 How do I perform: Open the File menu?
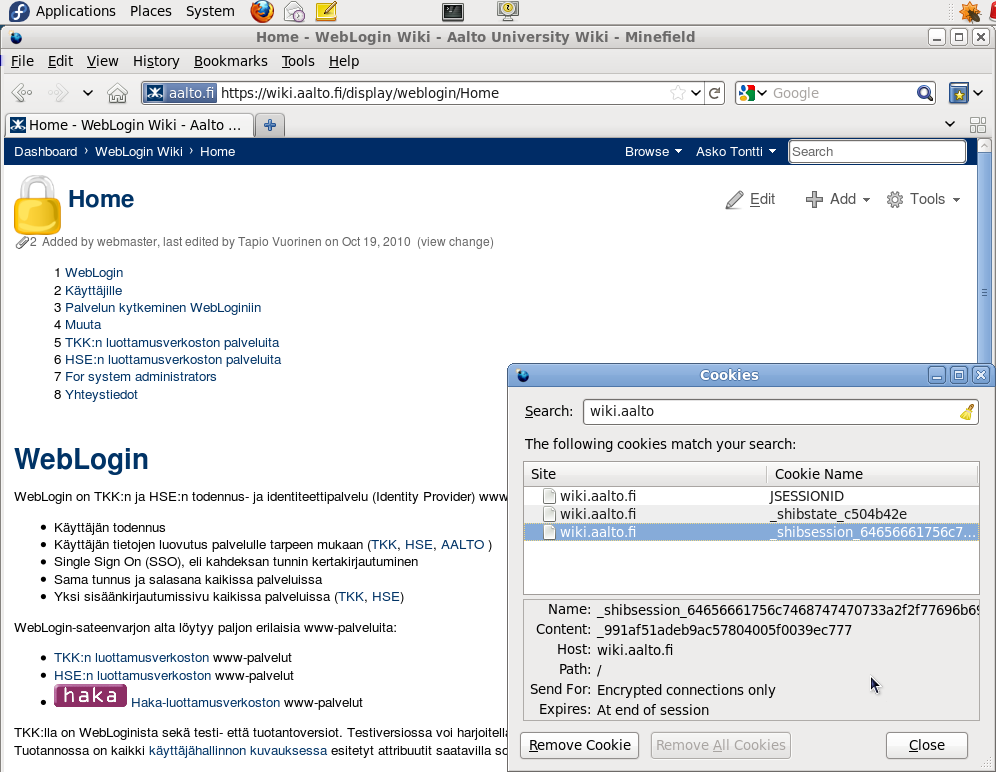(22, 61)
